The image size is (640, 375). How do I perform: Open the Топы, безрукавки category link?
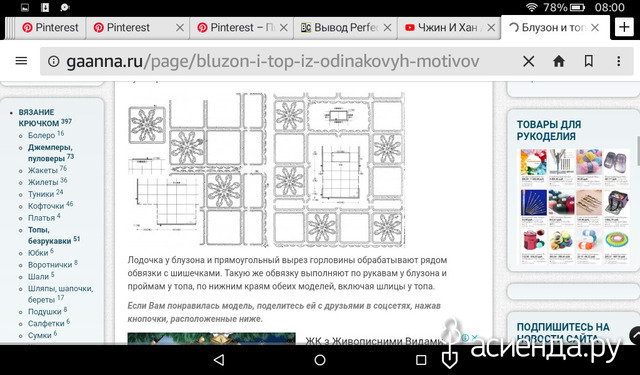[53, 235]
